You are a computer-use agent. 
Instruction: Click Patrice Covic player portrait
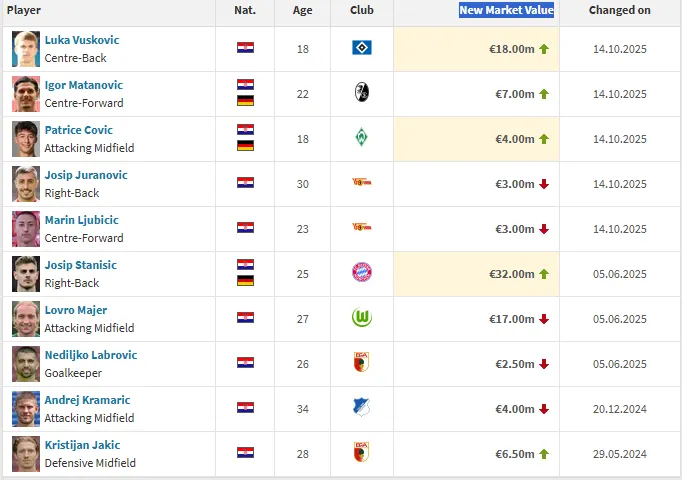click(x=26, y=138)
